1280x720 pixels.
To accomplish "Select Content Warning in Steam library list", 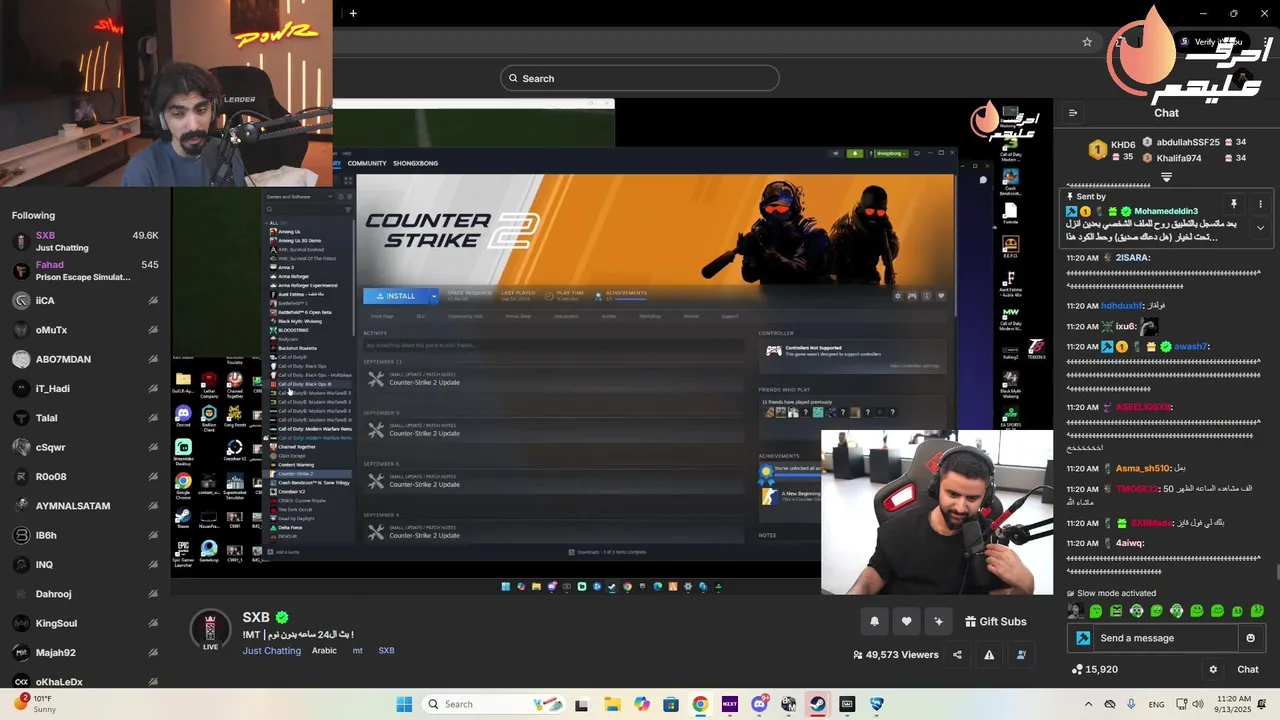I will [x=295, y=465].
